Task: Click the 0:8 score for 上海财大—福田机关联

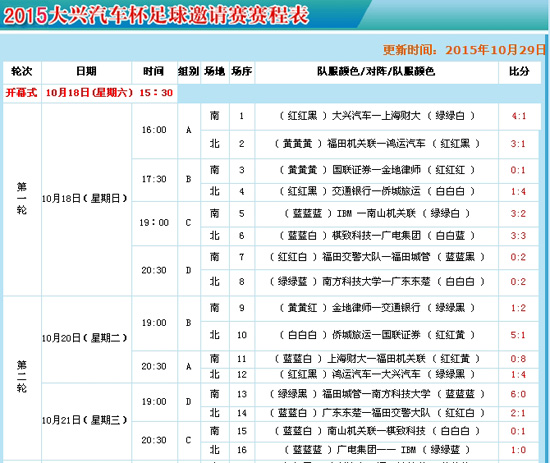Action: click(518, 359)
